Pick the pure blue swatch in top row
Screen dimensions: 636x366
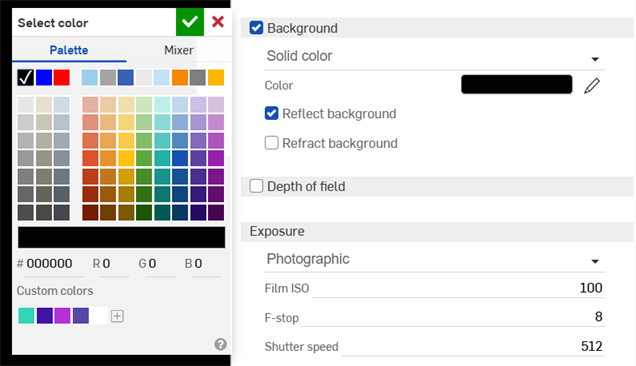point(44,78)
